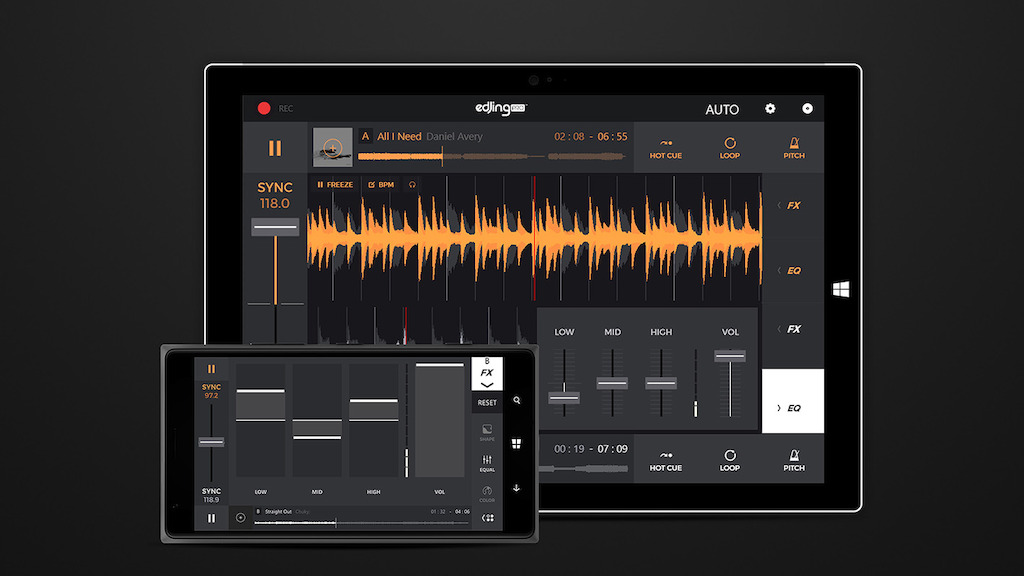
Task: Click the VOL fader on the tablet
Action: [729, 356]
